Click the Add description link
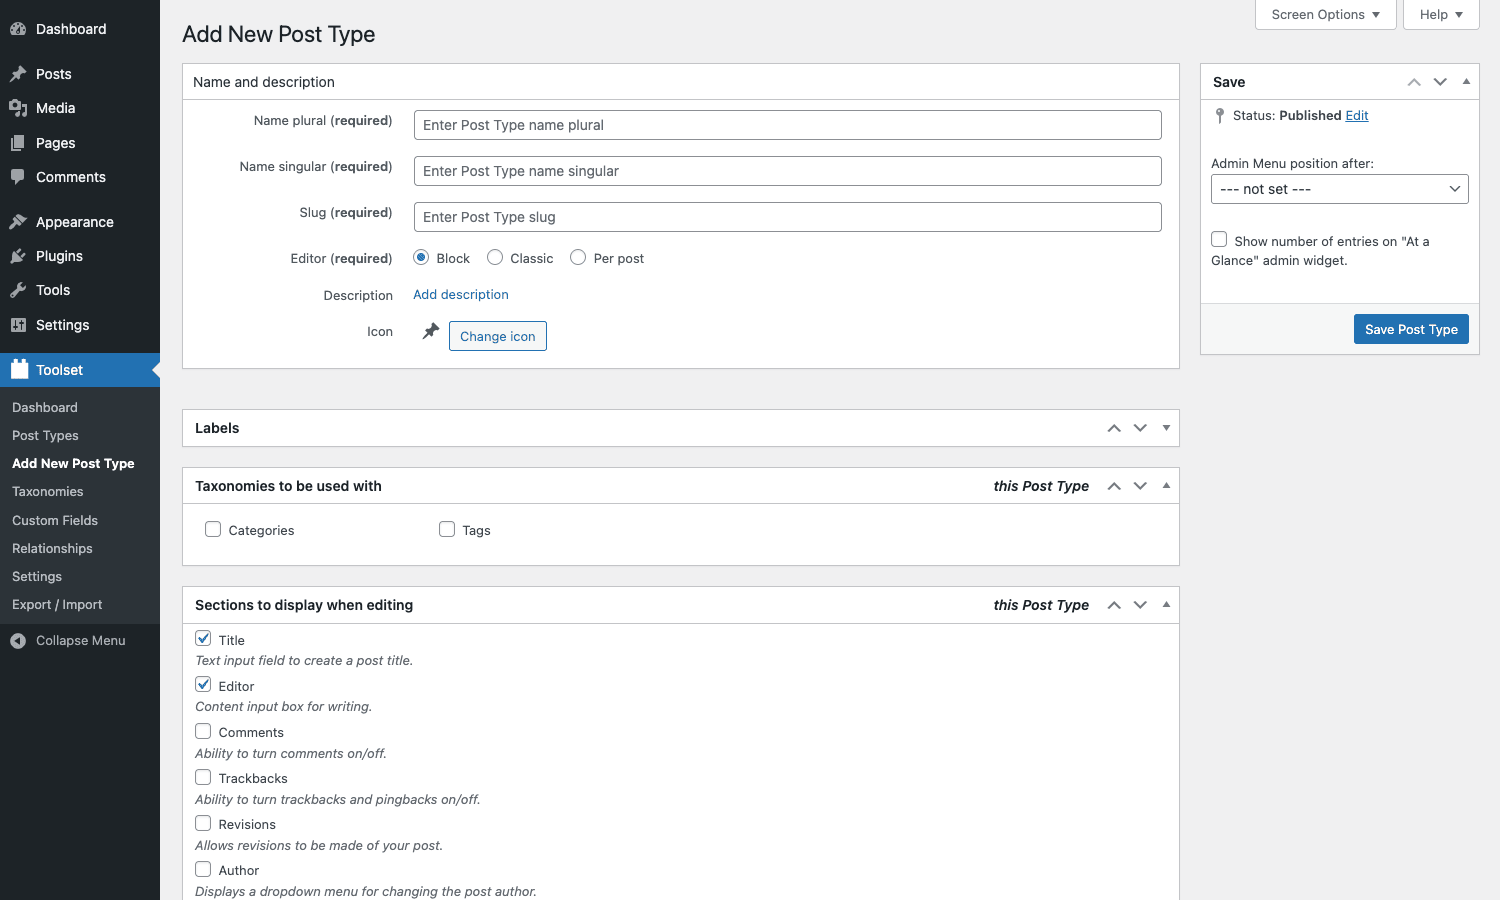Image resolution: width=1500 pixels, height=900 pixels. [461, 294]
